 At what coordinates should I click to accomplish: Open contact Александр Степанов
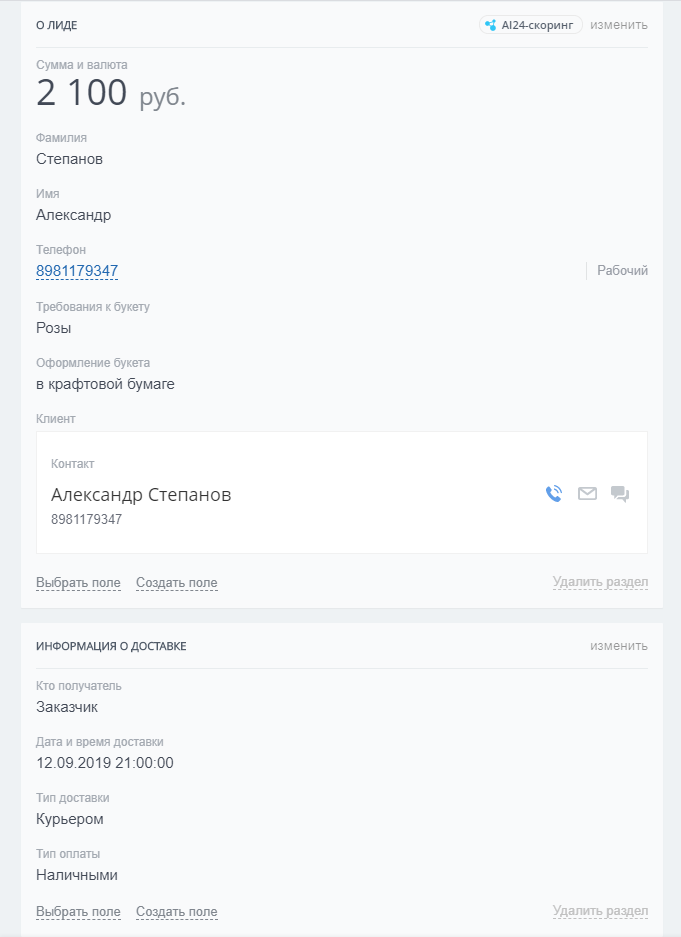(141, 495)
